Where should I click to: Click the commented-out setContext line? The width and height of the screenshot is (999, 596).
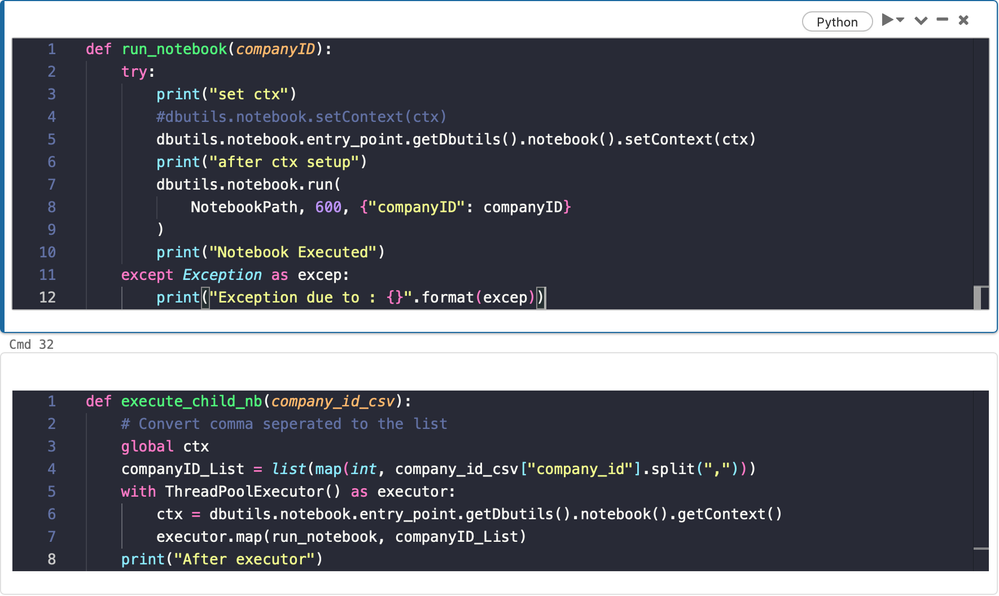[301, 117]
